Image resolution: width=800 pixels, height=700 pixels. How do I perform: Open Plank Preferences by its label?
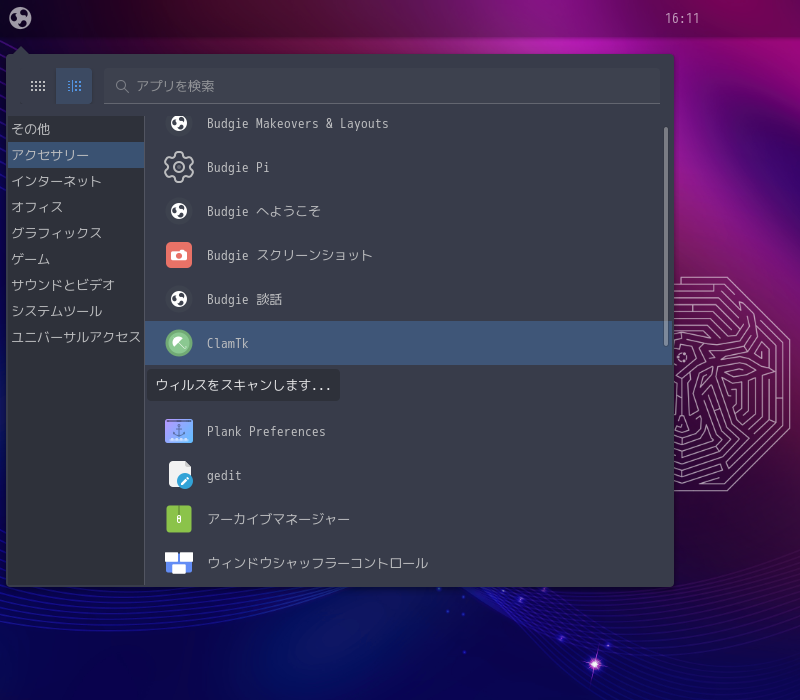click(x=266, y=432)
